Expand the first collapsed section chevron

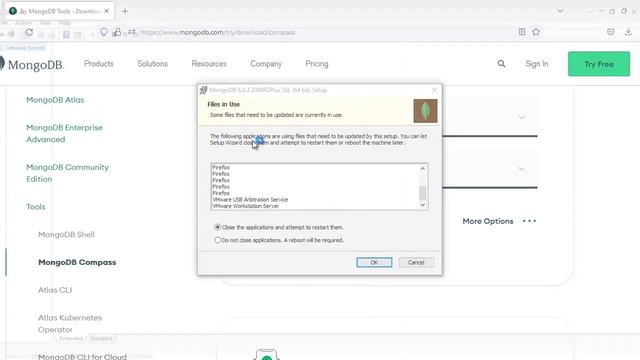click(x=521, y=118)
